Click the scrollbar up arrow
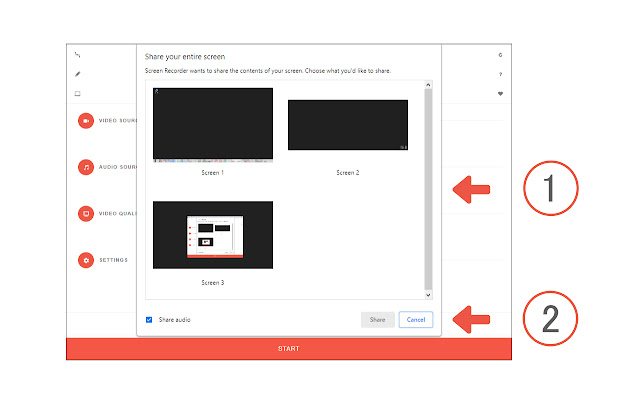The image size is (640, 400). tap(428, 84)
